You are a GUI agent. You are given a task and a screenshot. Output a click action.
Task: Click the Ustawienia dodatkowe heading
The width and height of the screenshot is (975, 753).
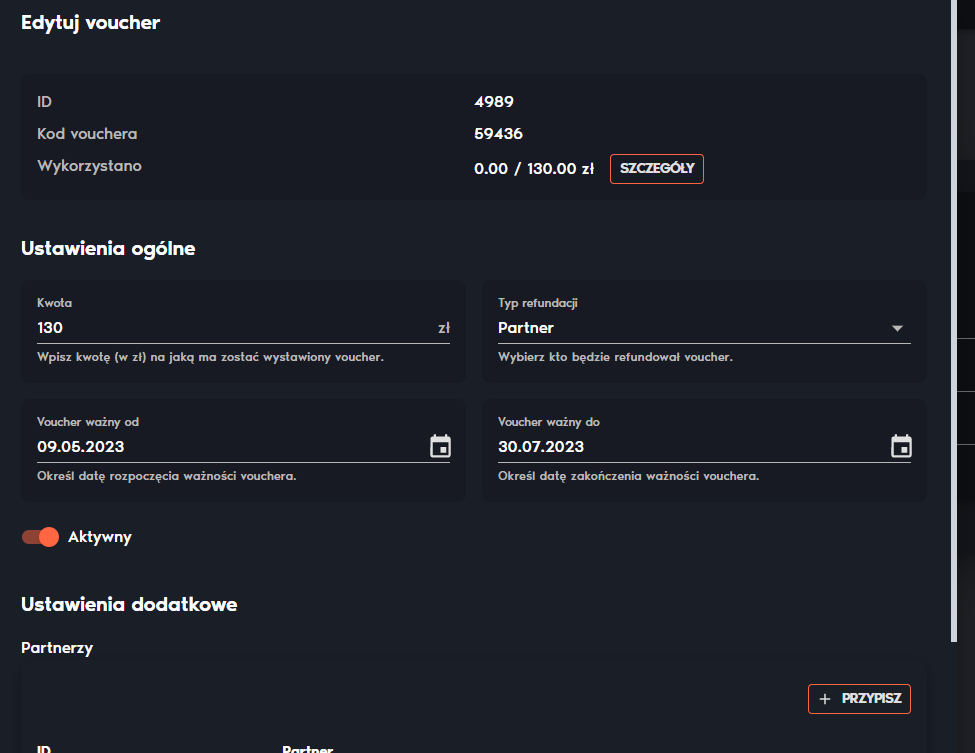(129, 604)
